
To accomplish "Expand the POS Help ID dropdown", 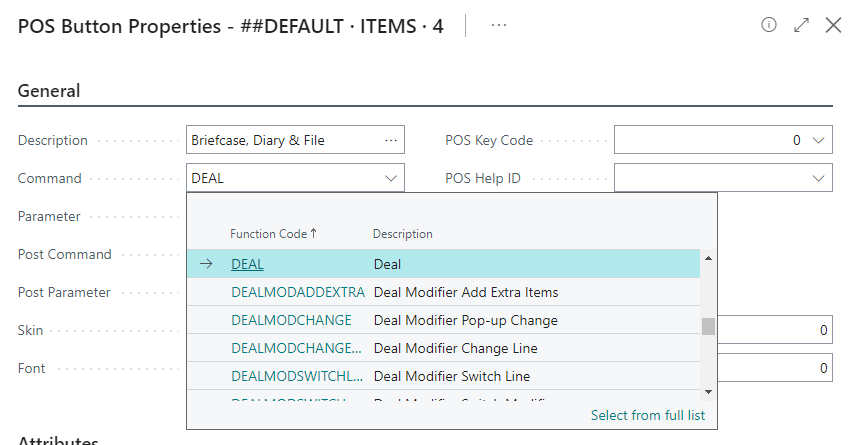I will (819, 179).
